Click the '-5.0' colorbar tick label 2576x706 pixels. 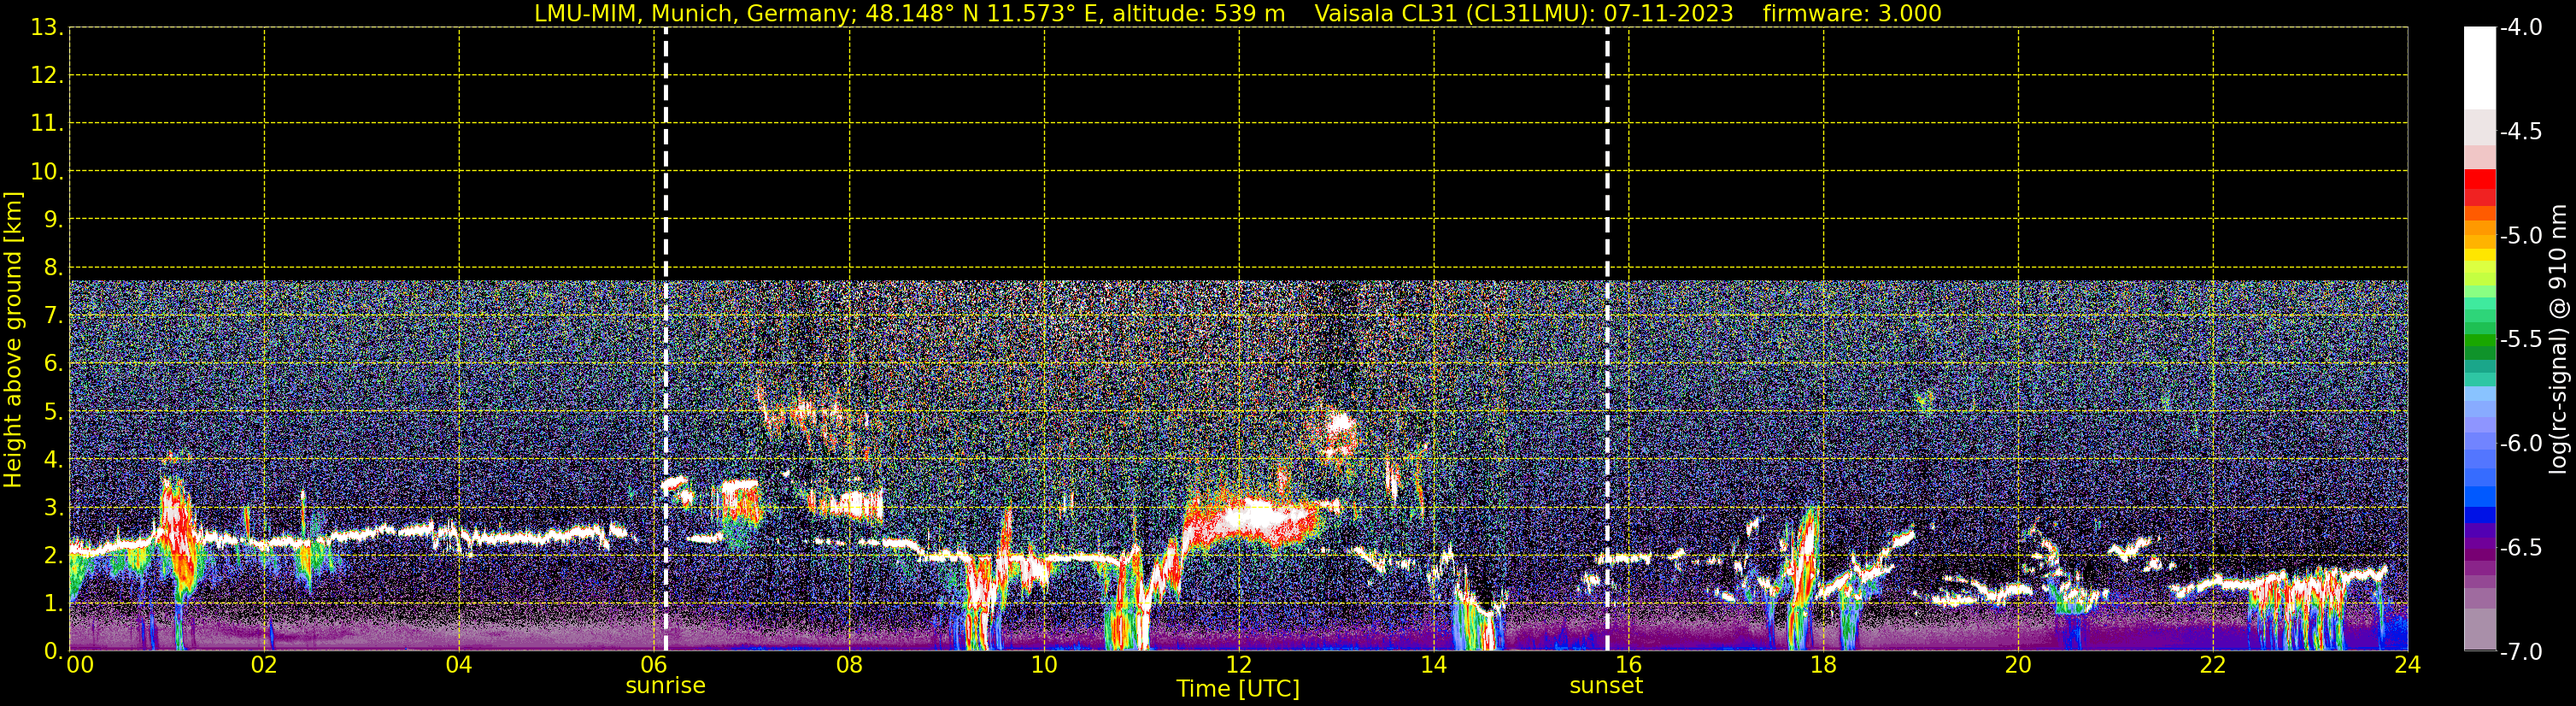coord(2520,235)
